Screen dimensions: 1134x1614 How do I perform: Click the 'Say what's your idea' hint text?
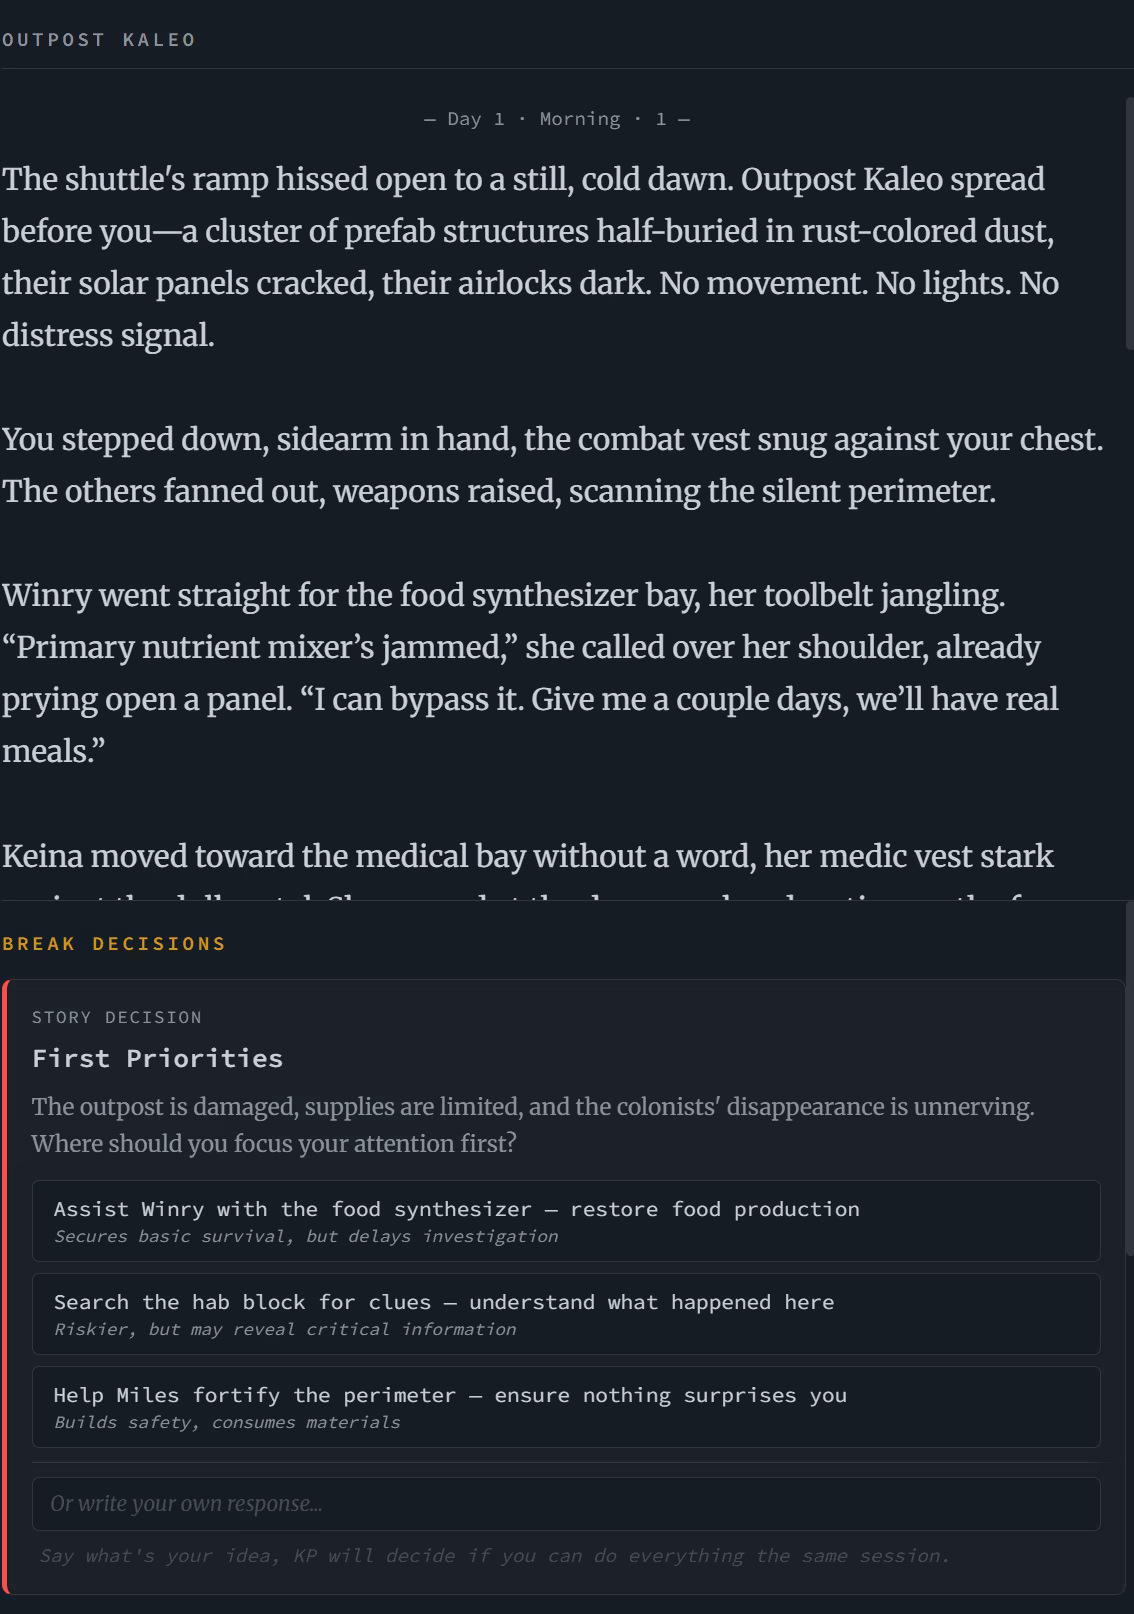point(494,1556)
